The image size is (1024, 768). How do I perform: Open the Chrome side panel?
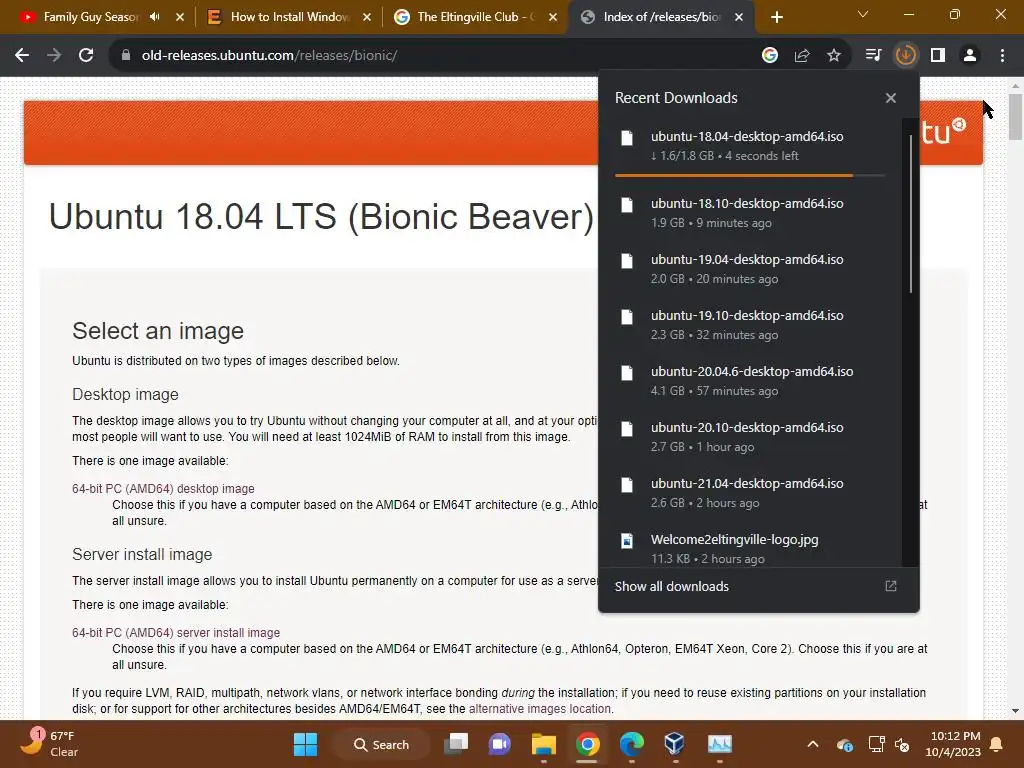pos(938,56)
